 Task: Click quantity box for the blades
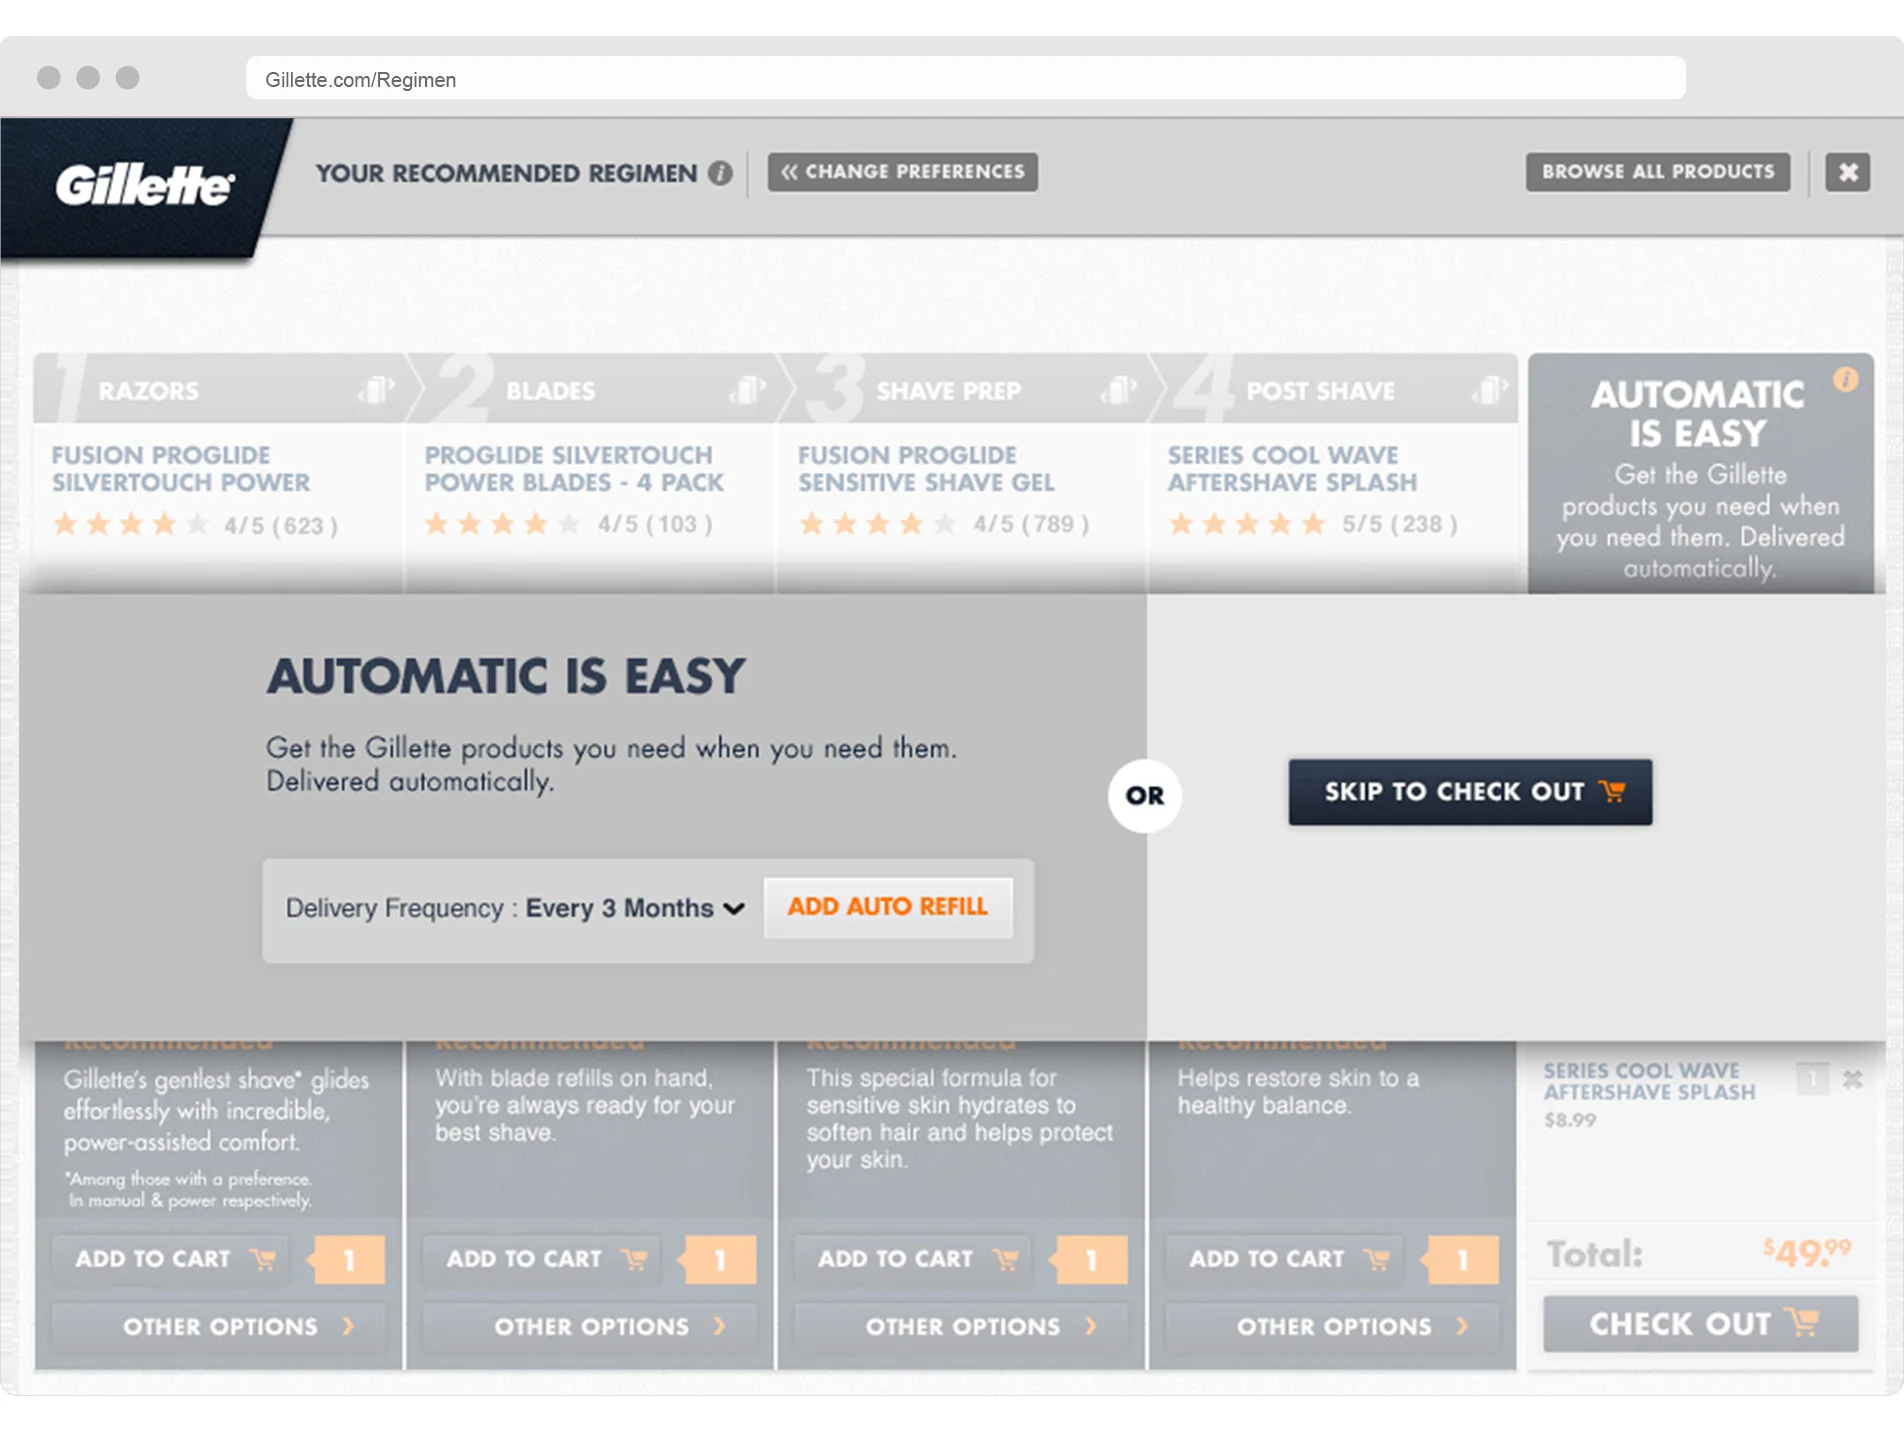(x=720, y=1260)
